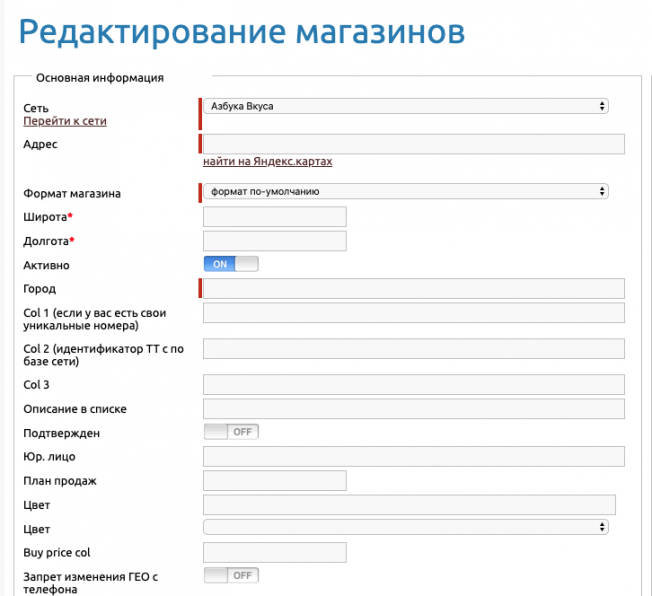
Task: Click the Цвет text input field
Action: (x=409, y=504)
